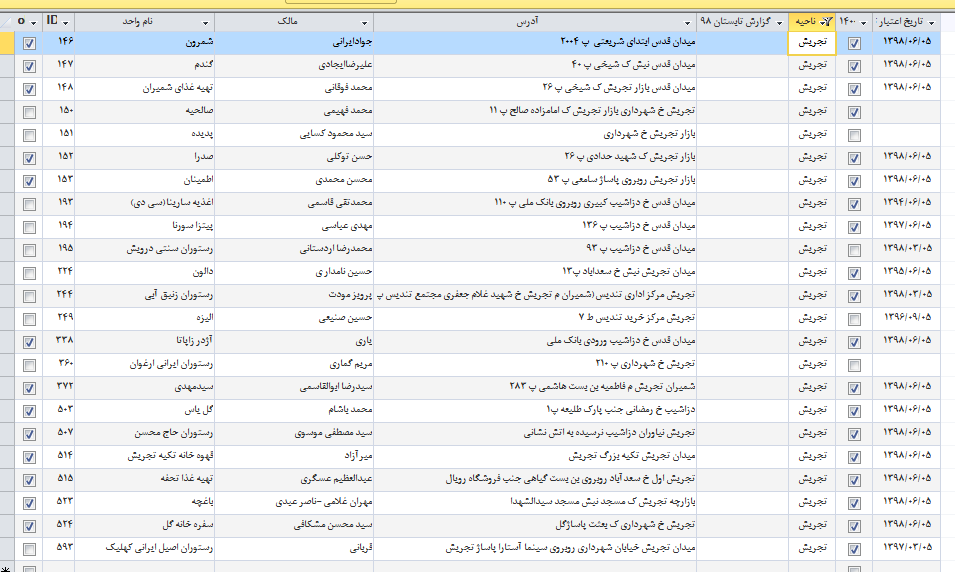Click the date cell ۱۳۹۴/۰۶/۰۵ in row 193

[906, 203]
